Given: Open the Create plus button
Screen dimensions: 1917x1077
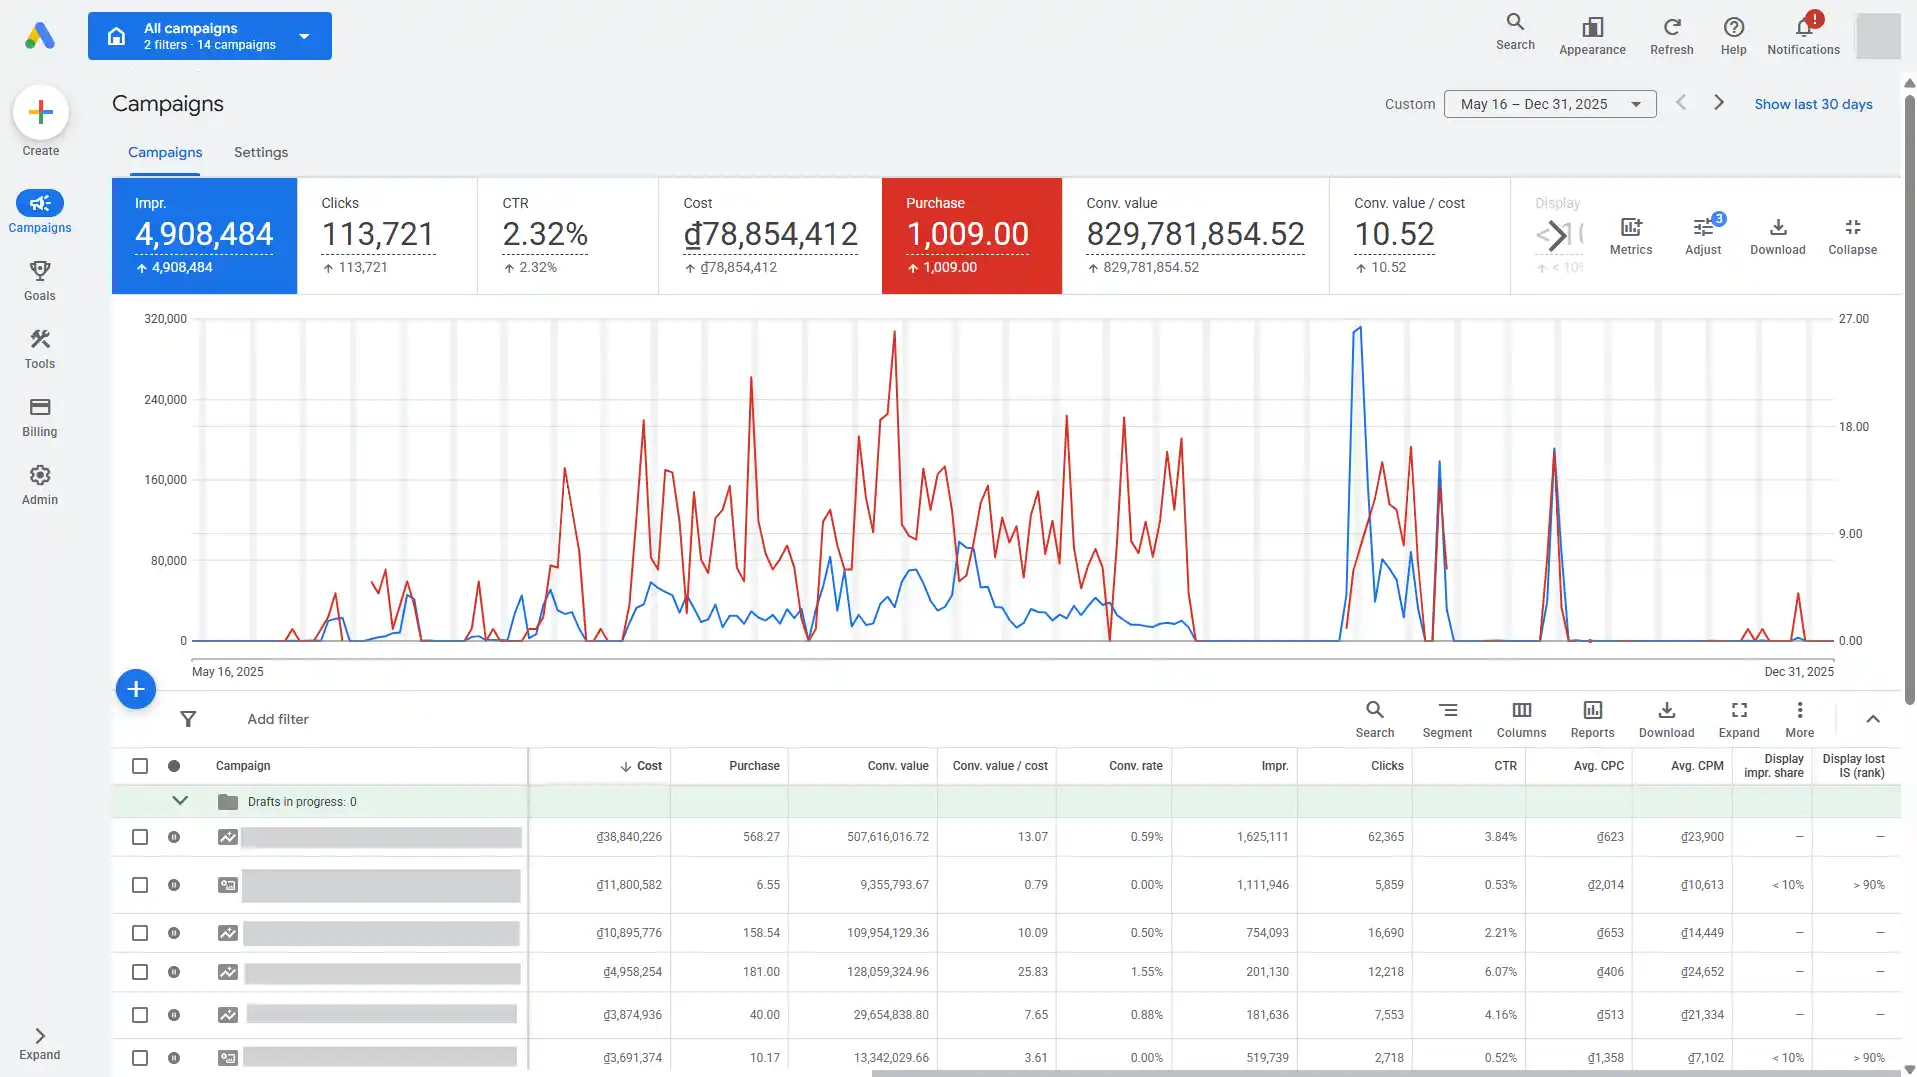Looking at the screenshot, I should click(x=41, y=112).
